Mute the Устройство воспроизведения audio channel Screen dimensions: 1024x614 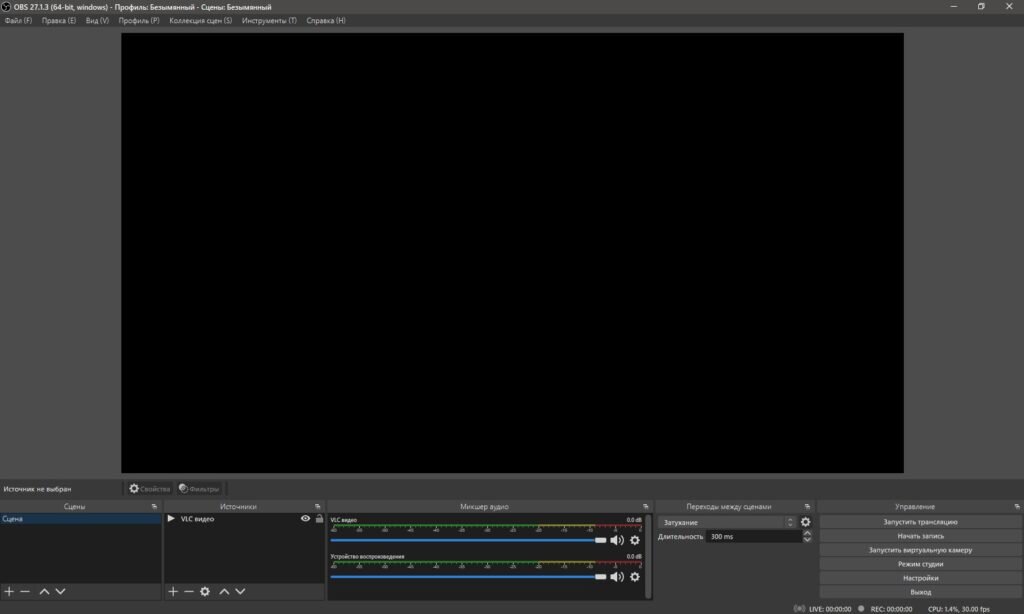point(617,577)
